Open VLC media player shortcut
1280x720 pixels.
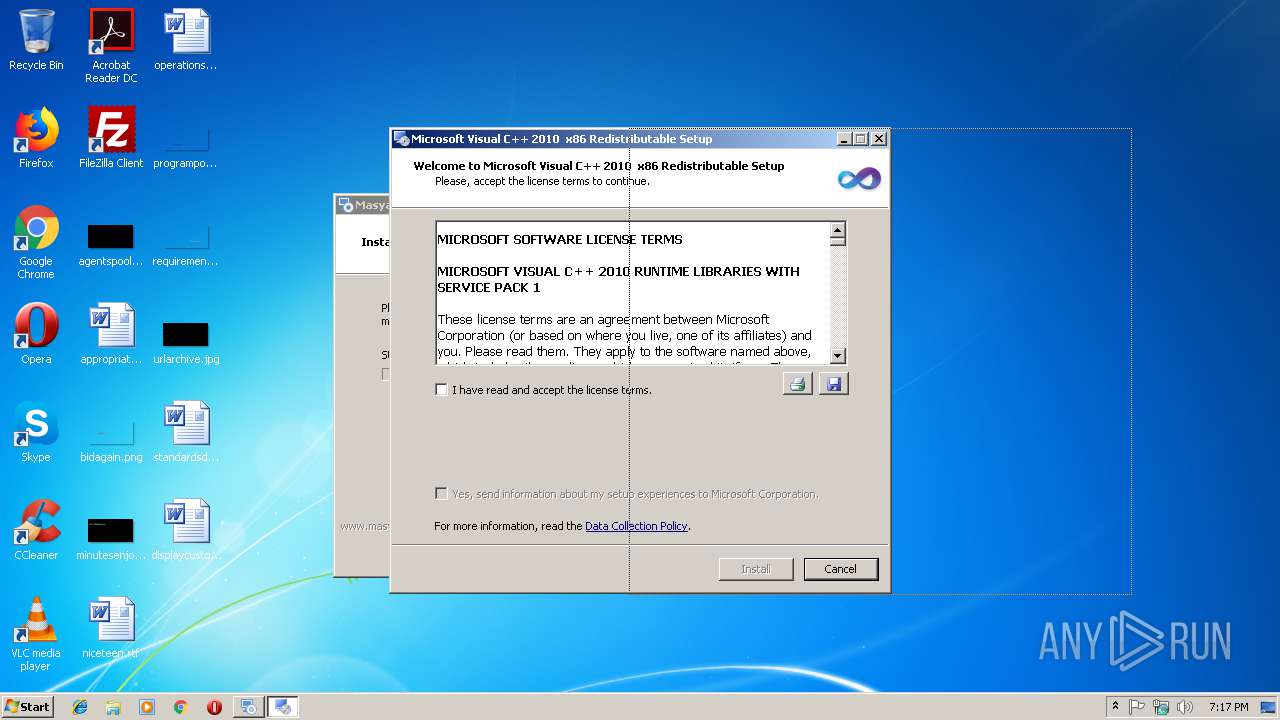point(36,634)
